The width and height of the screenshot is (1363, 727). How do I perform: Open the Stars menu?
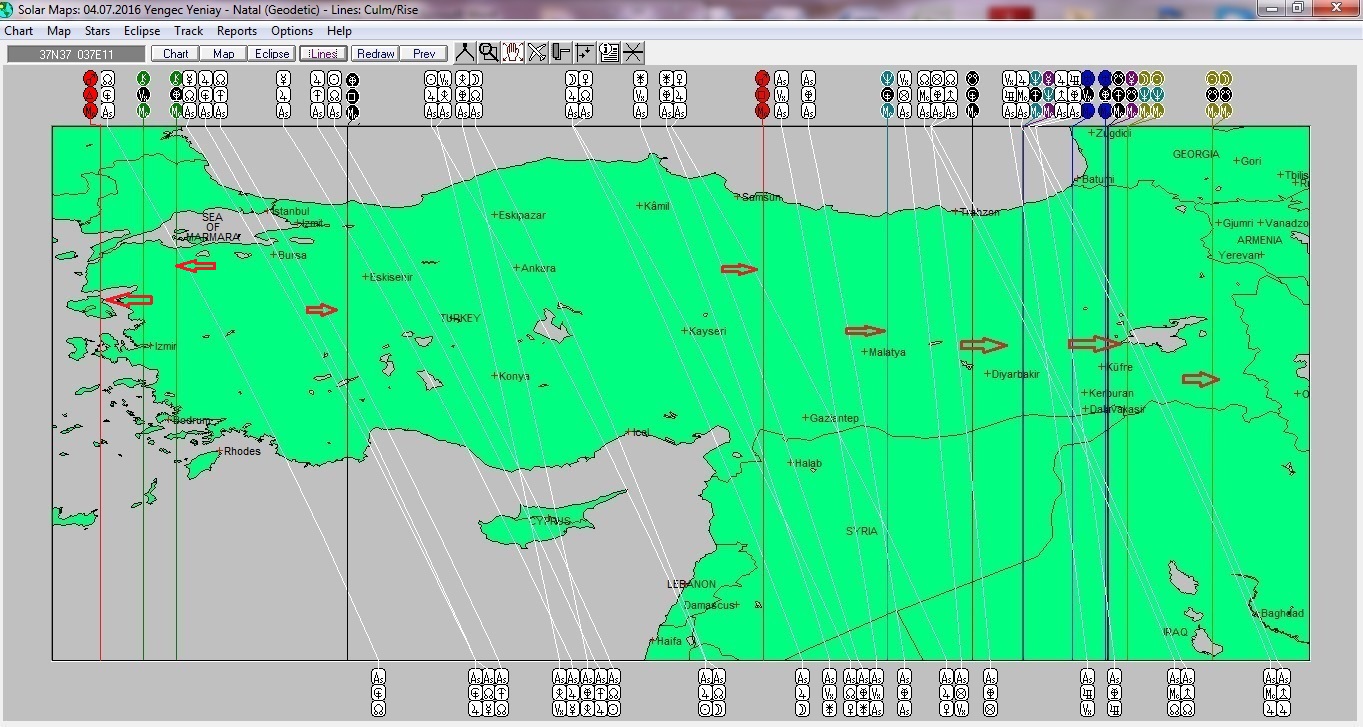[97, 31]
